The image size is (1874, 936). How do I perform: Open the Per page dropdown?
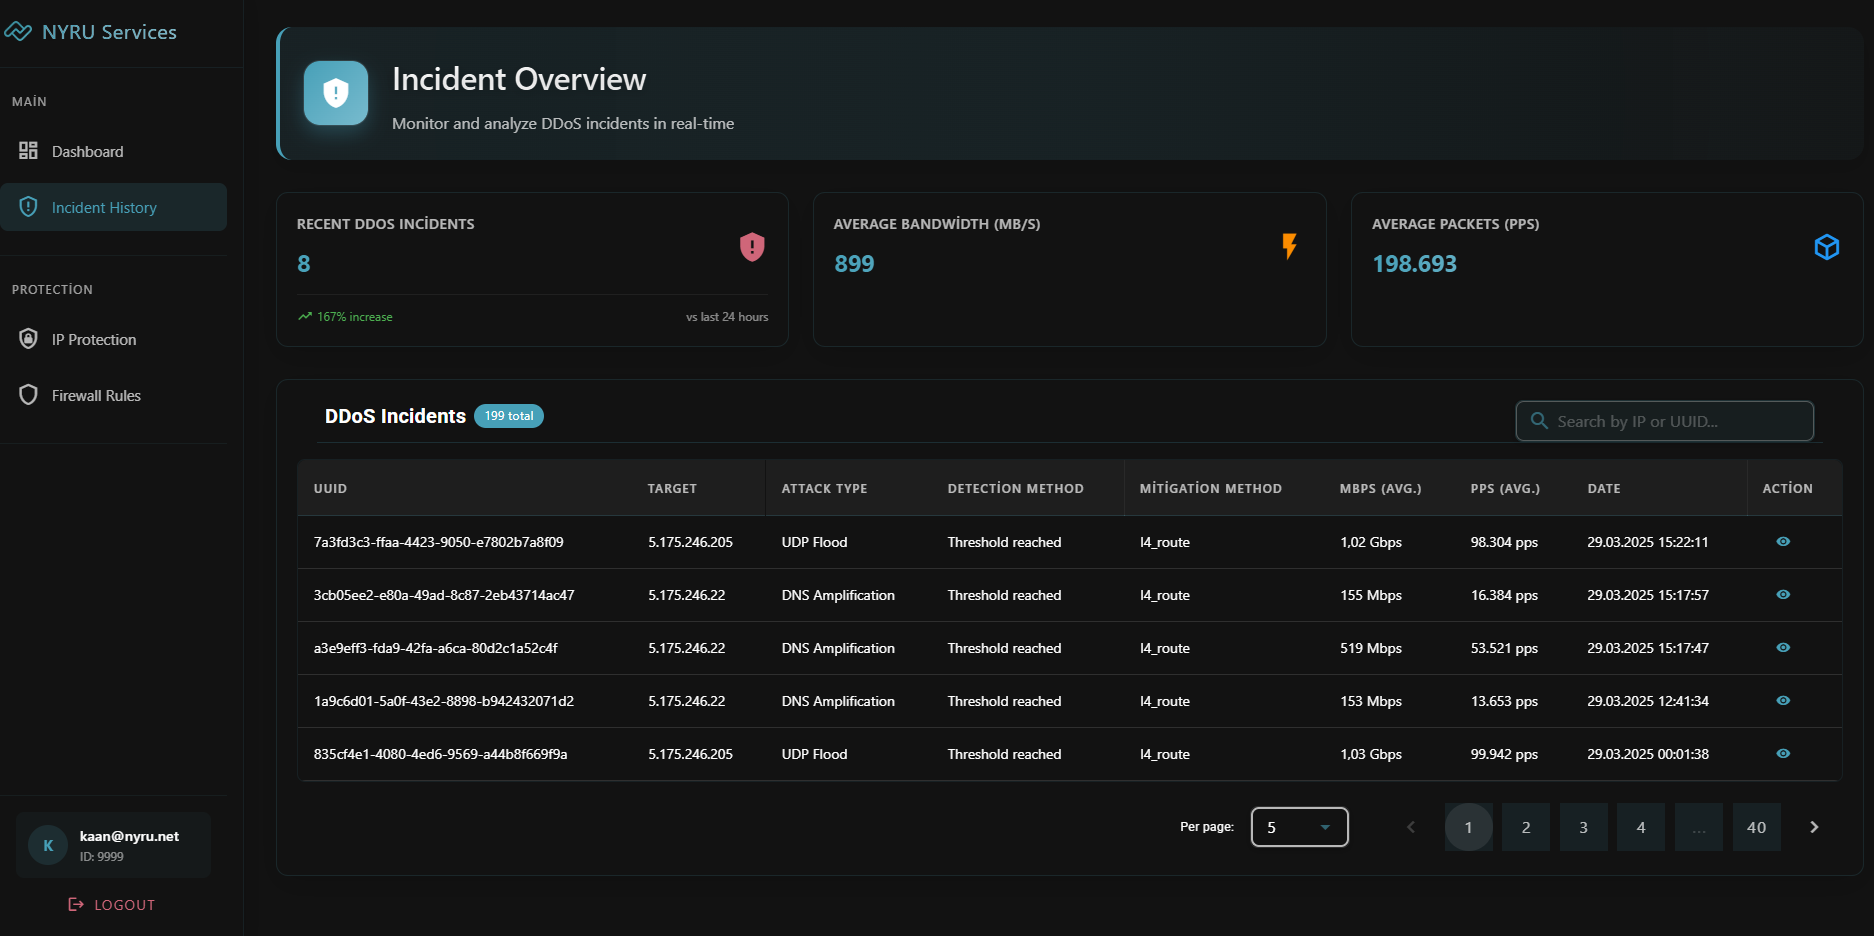[x=1299, y=827]
